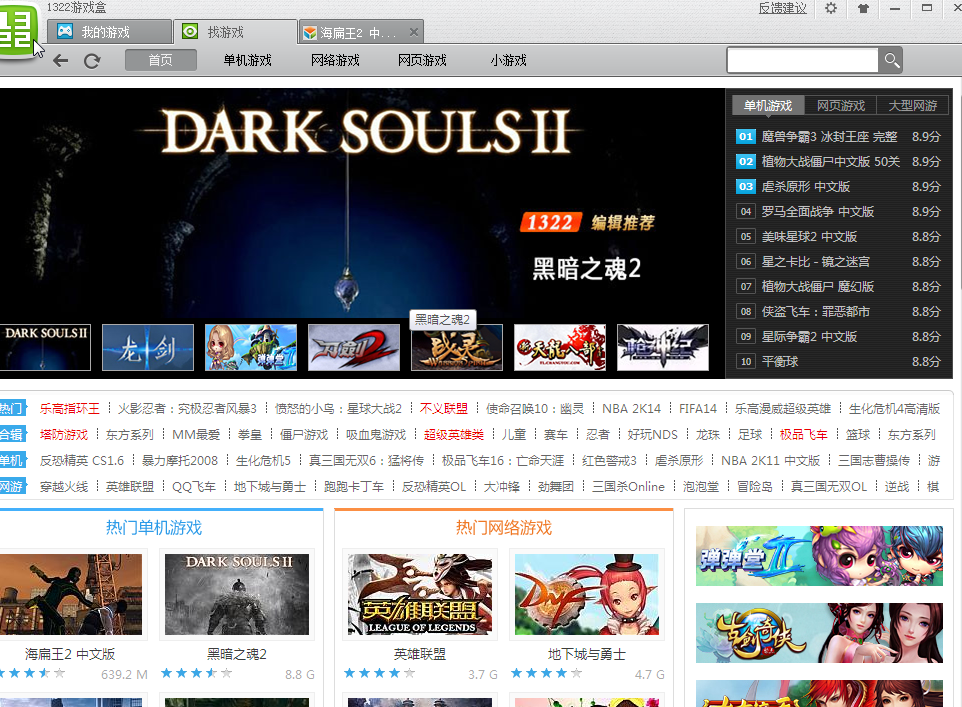Select the 单机游戏 ranking tab
962x707 pixels.
pyautogui.click(x=768, y=106)
